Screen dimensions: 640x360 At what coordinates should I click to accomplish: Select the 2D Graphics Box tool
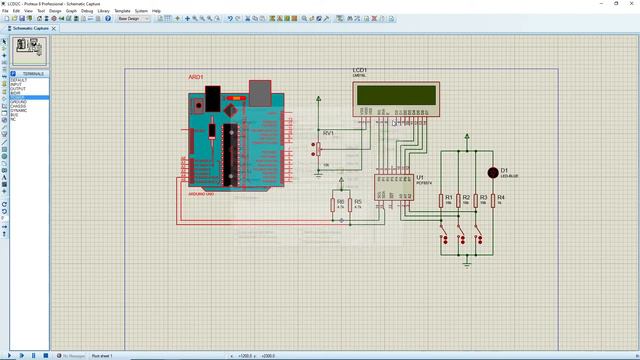(x=4, y=149)
